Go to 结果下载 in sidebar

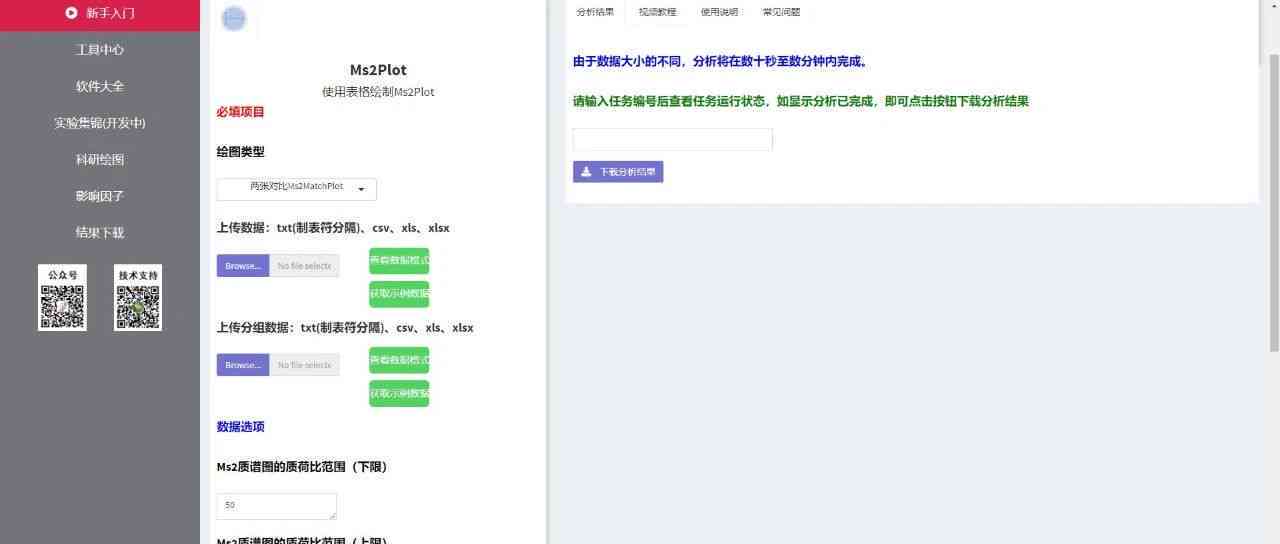coord(100,232)
